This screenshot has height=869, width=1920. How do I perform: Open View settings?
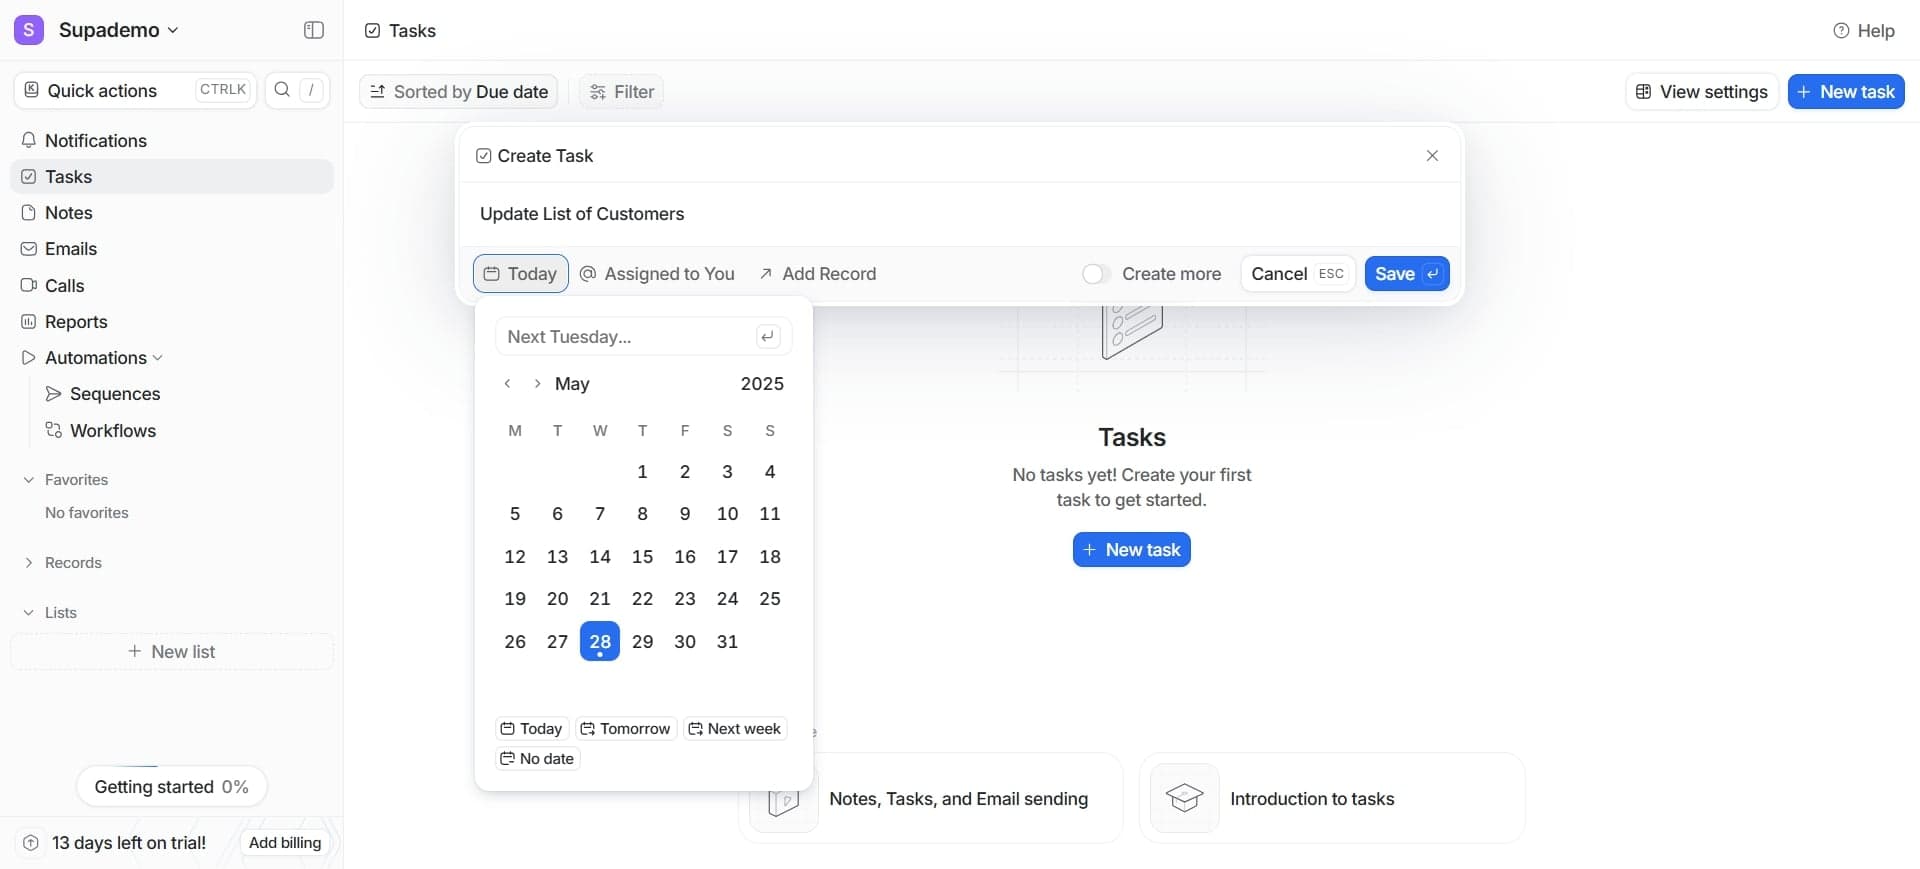point(1702,91)
